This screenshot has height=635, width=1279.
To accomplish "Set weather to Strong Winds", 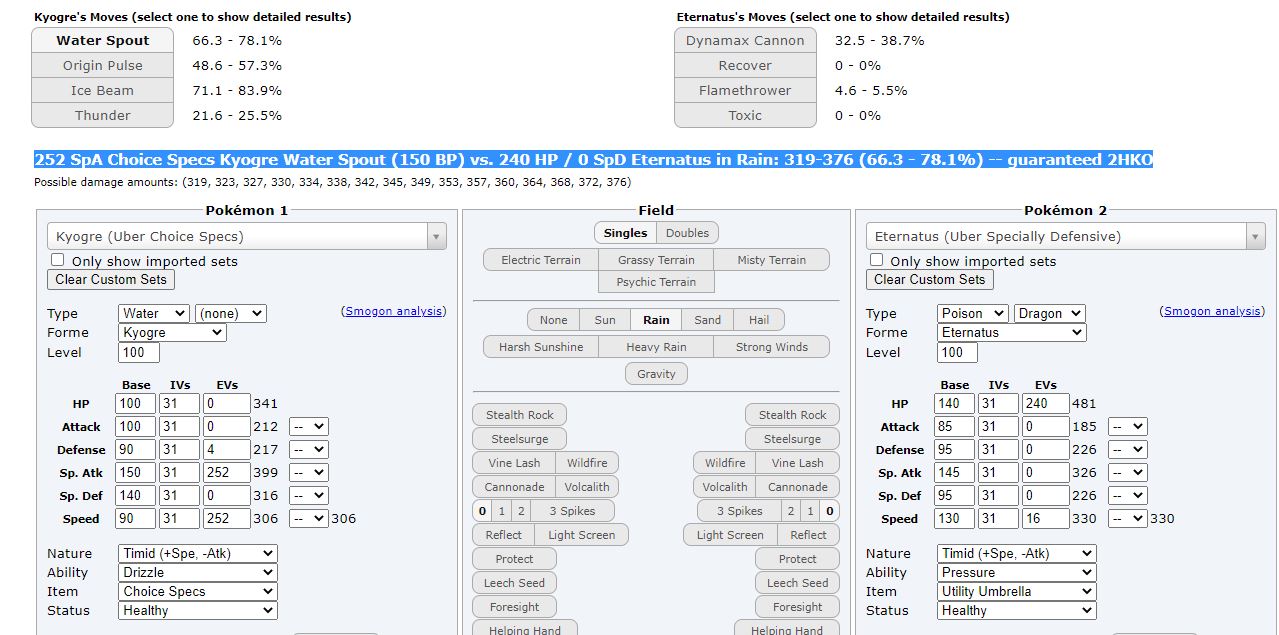I will click(x=771, y=347).
